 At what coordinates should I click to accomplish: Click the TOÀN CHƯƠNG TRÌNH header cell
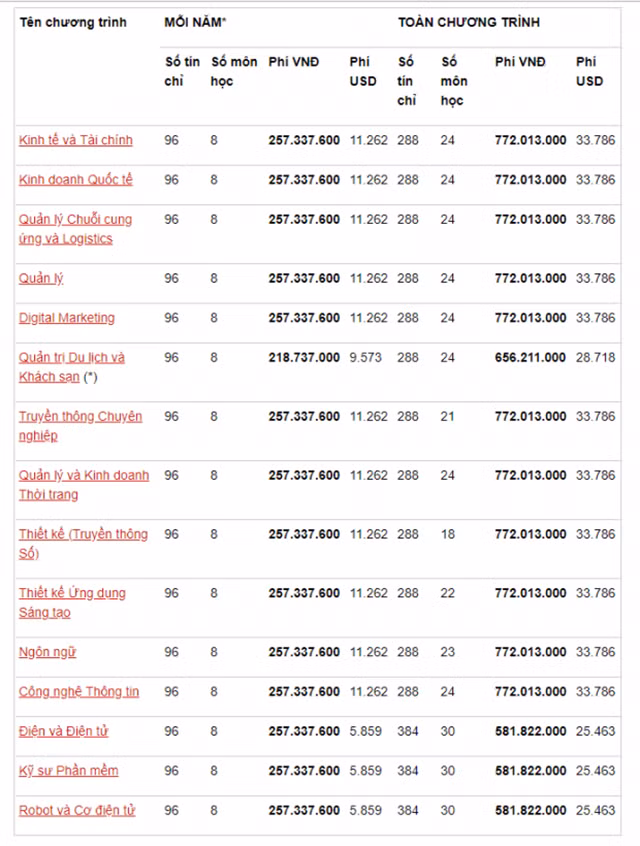469,23
